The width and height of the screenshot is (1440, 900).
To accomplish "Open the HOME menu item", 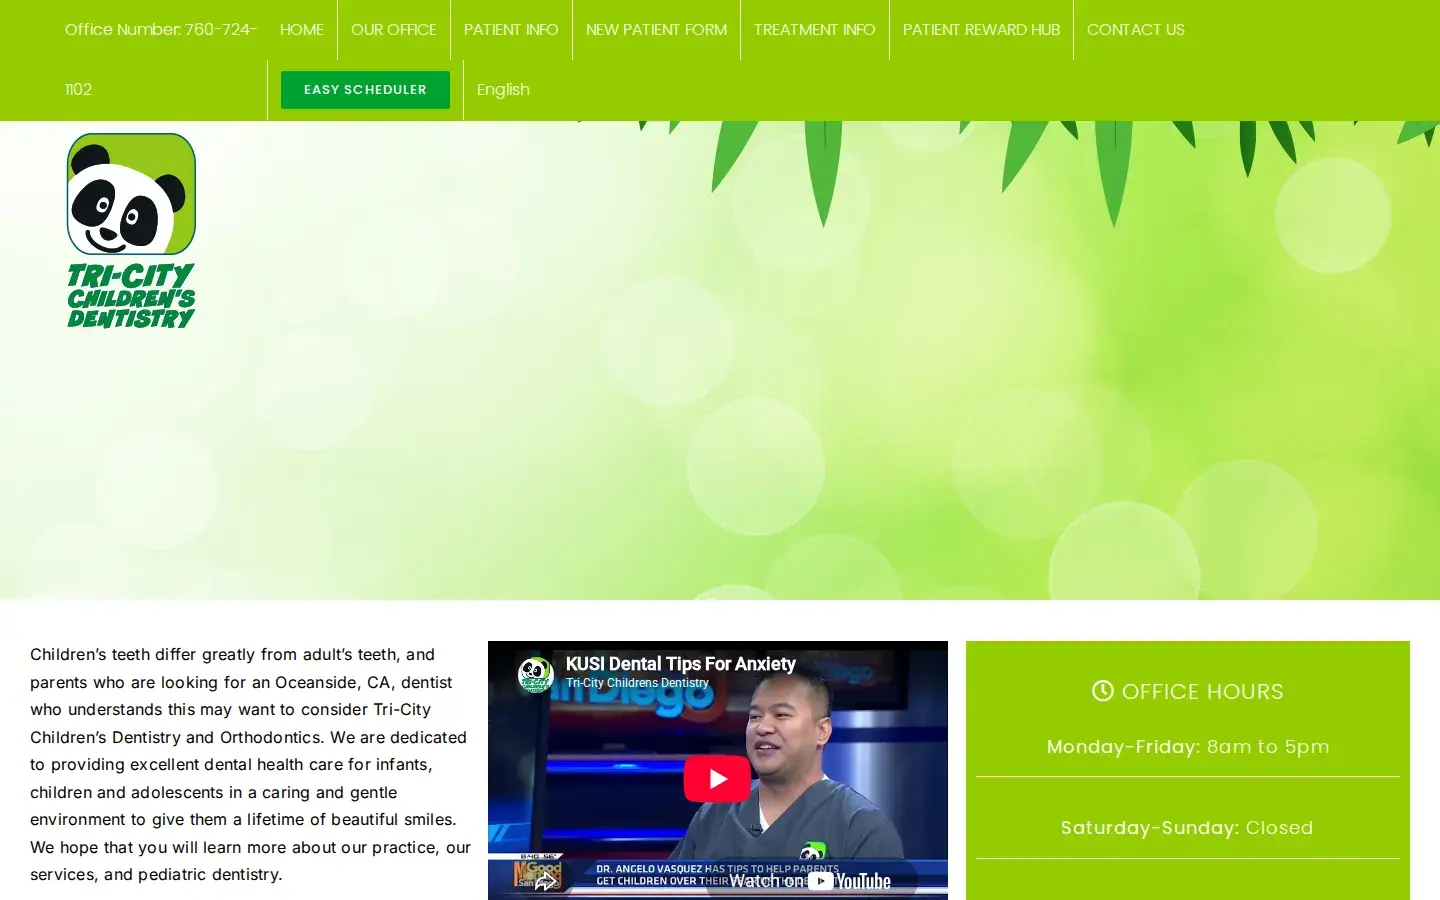I will pyautogui.click(x=302, y=30).
